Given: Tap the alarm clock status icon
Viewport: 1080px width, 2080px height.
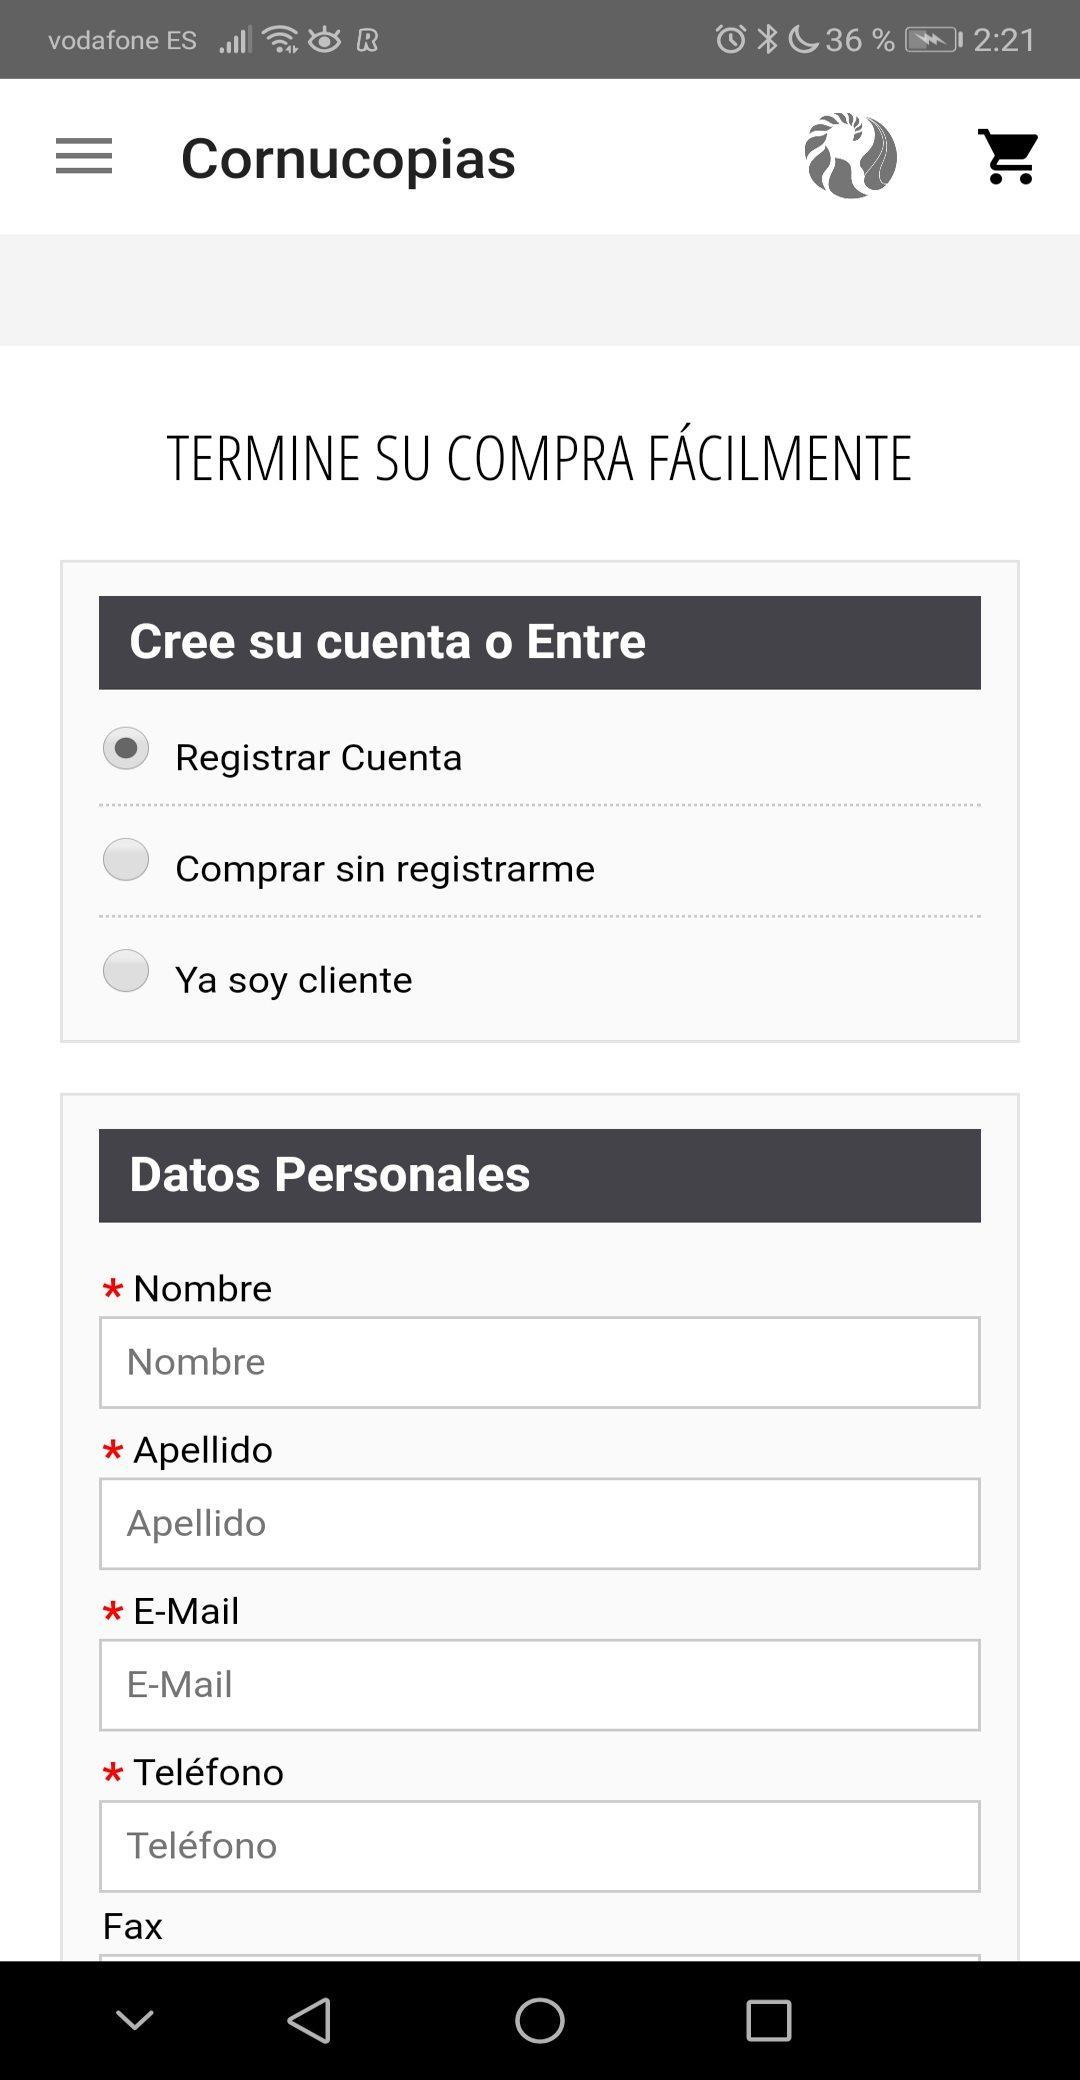Looking at the screenshot, I should pyautogui.click(x=730, y=40).
